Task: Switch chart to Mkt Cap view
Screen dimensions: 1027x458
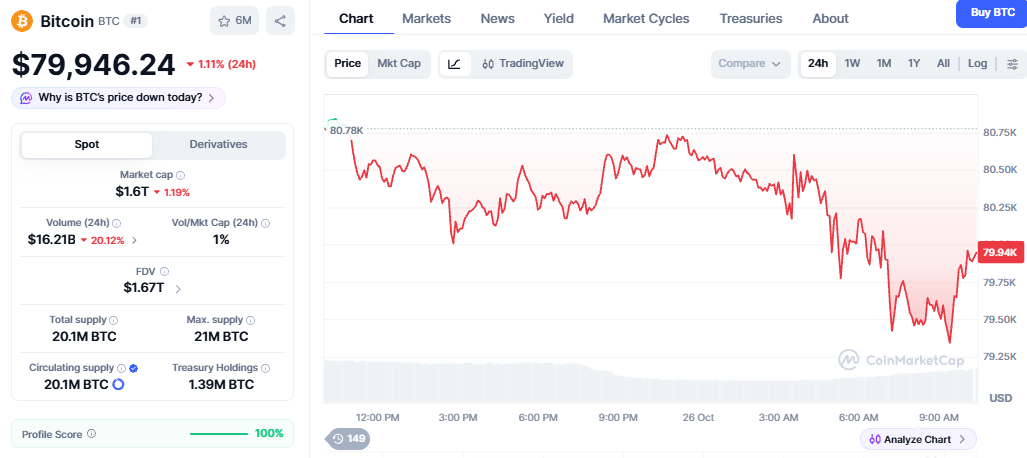Action: coord(399,64)
